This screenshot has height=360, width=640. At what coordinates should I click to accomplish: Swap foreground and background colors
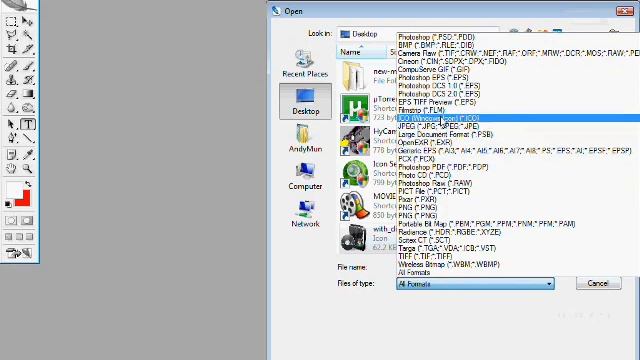pyautogui.click(x=28, y=184)
